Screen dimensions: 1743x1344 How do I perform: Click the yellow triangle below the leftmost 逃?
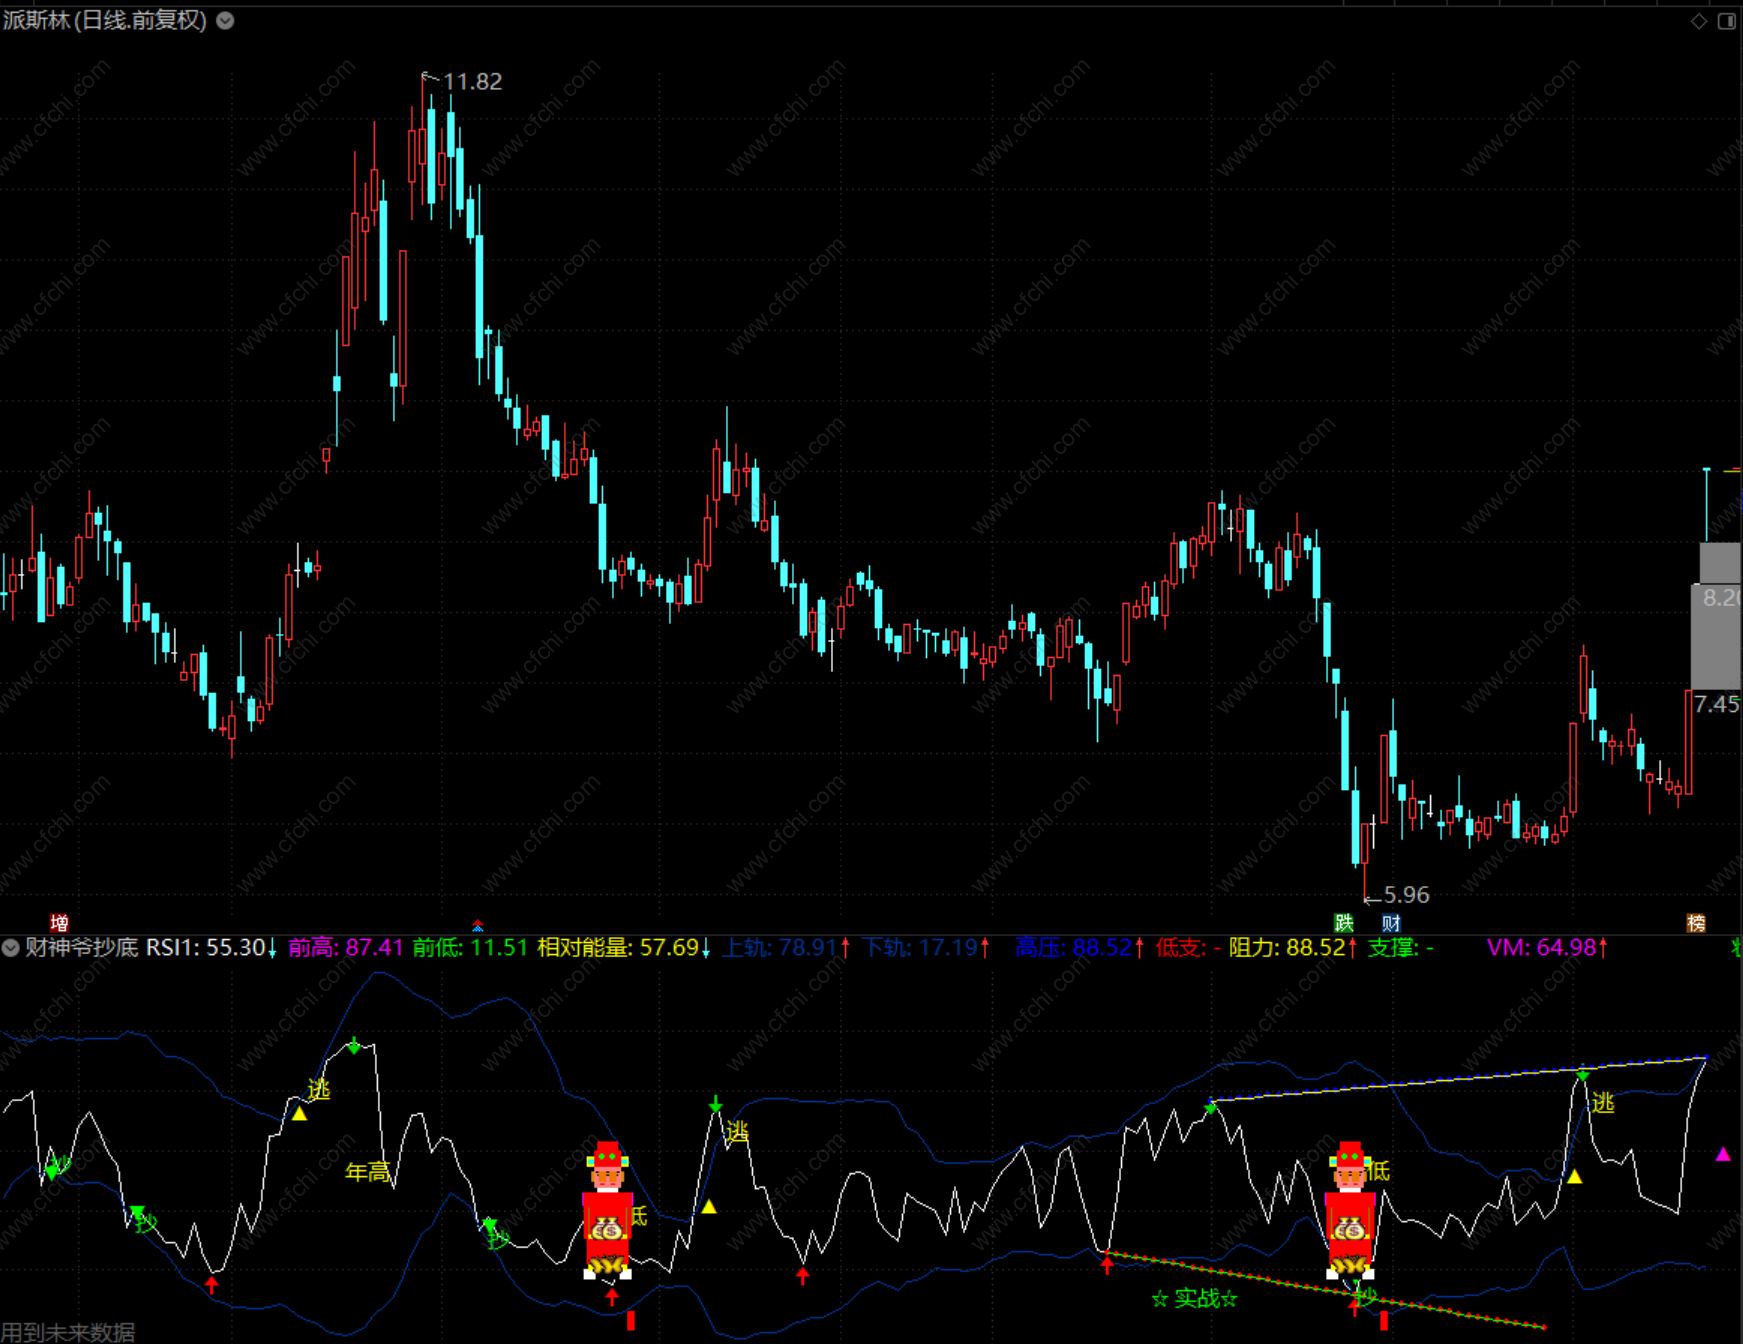pyautogui.click(x=299, y=1113)
